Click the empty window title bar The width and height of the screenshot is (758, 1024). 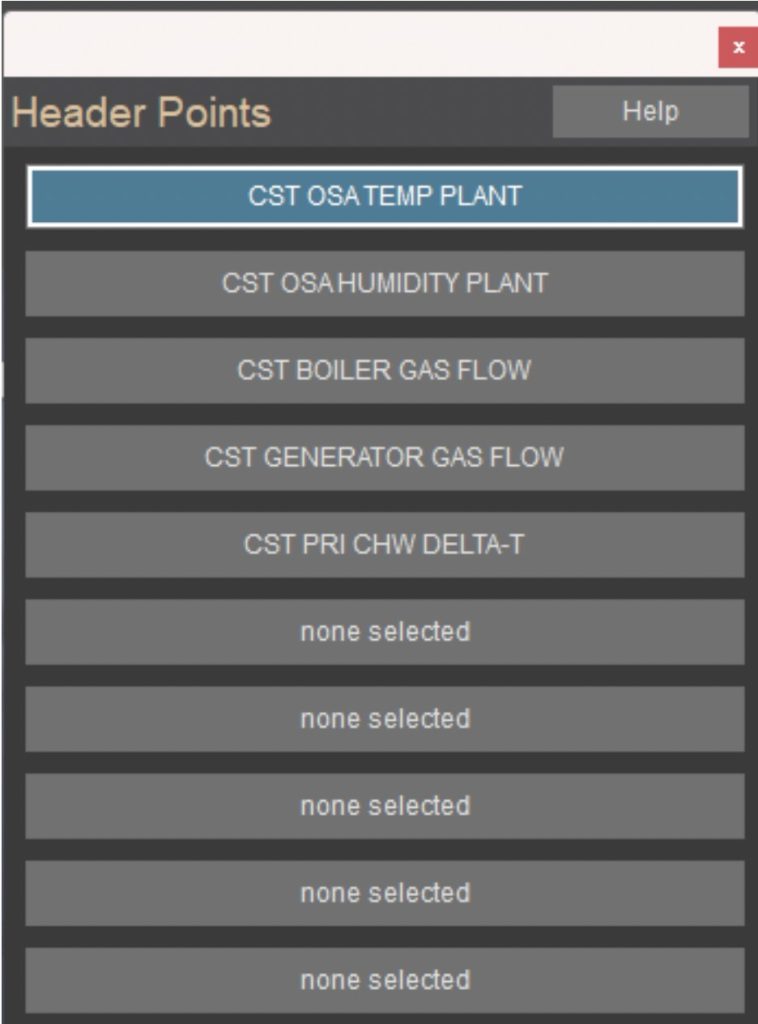click(350, 46)
